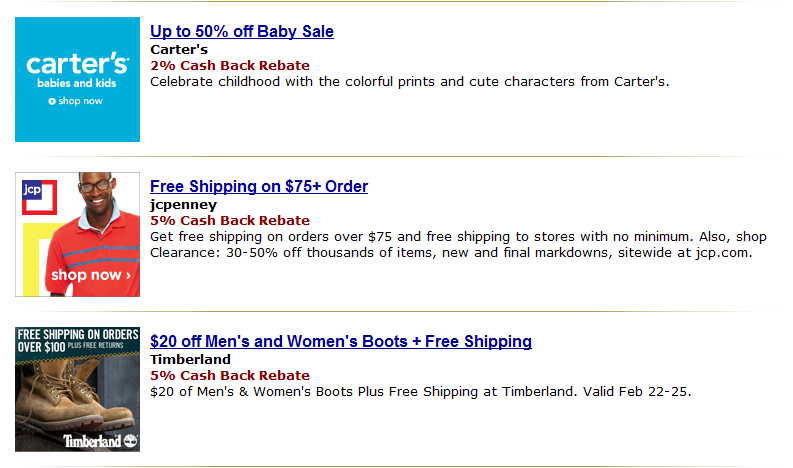Click the Timberland tree logo icon
793x468 pixels.
(130, 441)
